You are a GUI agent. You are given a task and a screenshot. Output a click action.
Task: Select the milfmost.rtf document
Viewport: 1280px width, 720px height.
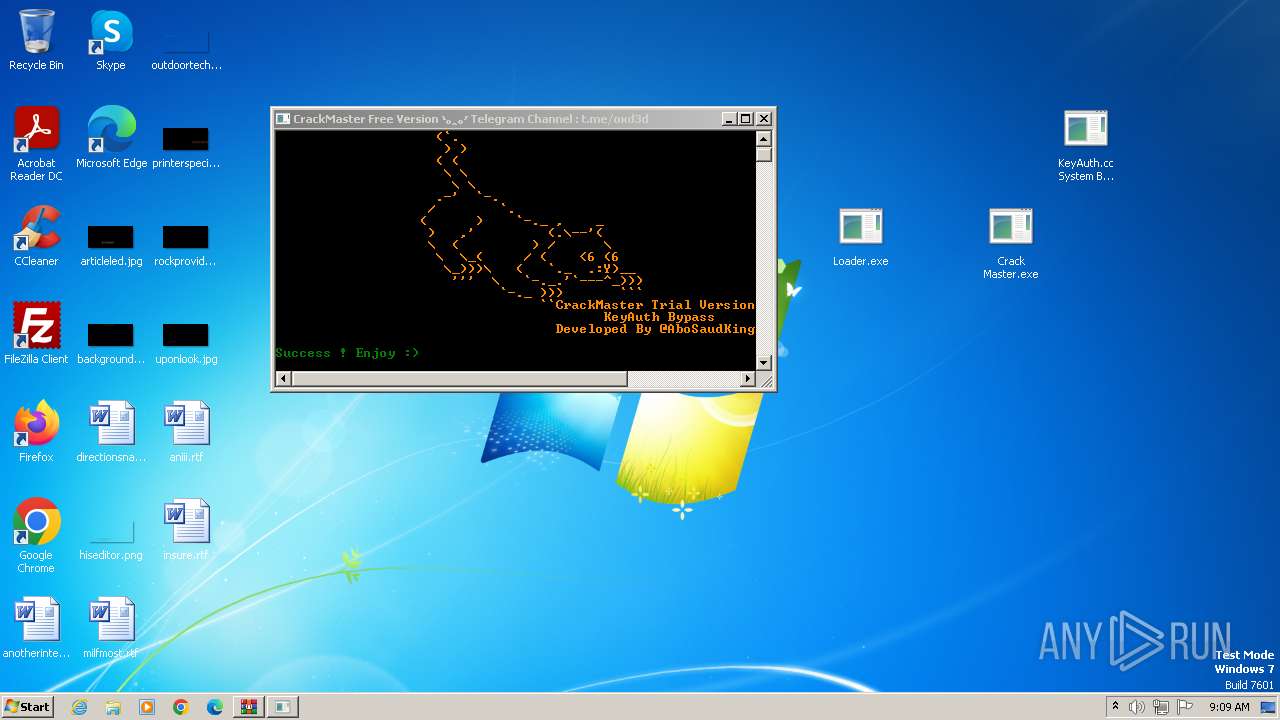pos(111,628)
